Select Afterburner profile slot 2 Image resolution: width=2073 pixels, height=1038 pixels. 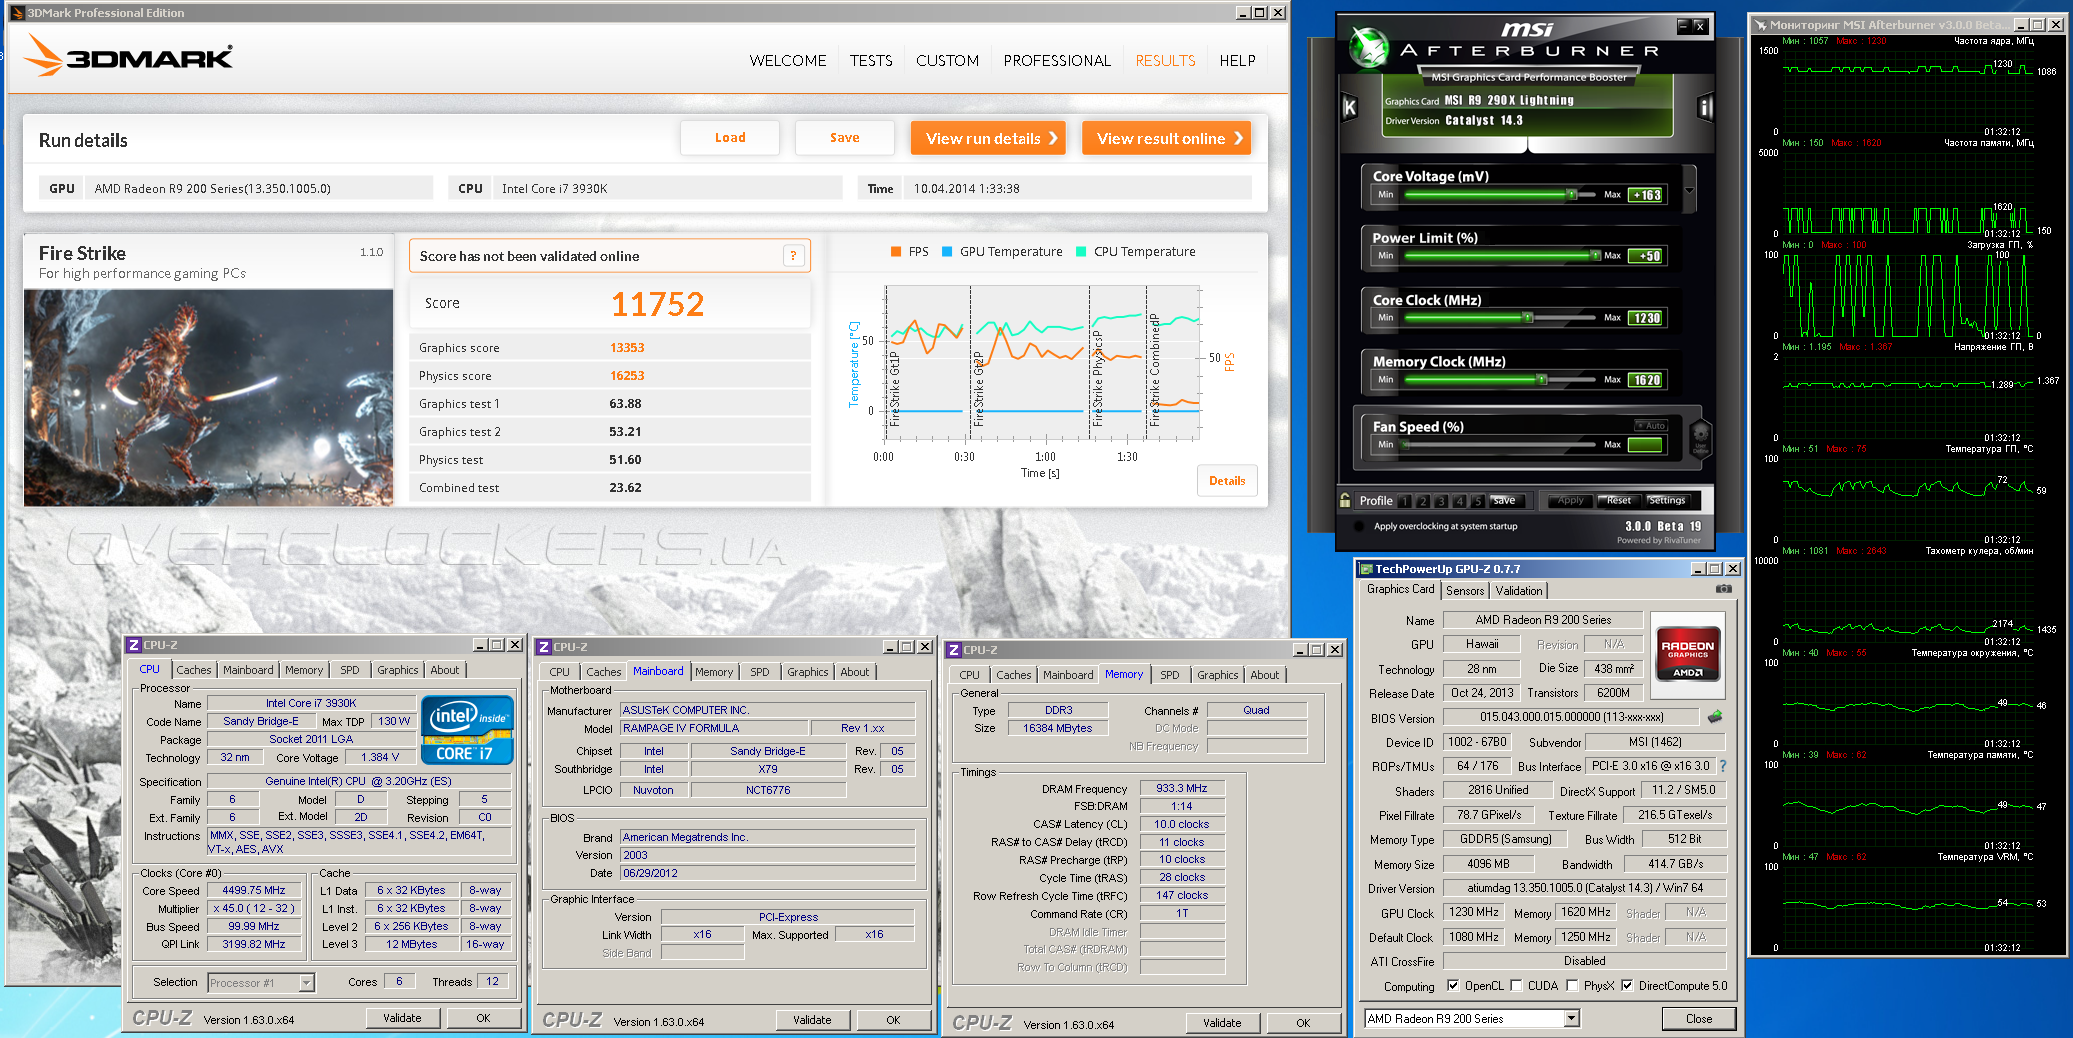pos(1424,501)
